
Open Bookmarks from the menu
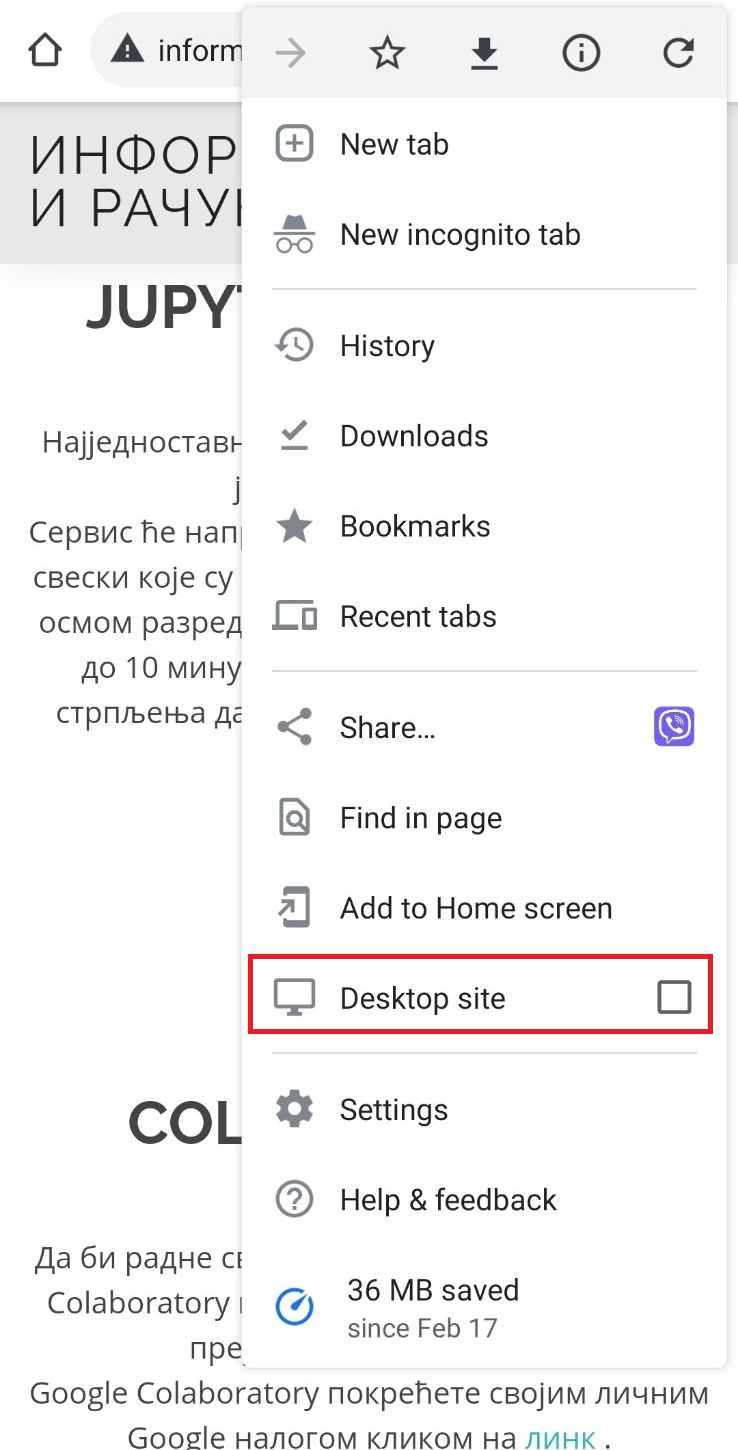click(x=415, y=526)
